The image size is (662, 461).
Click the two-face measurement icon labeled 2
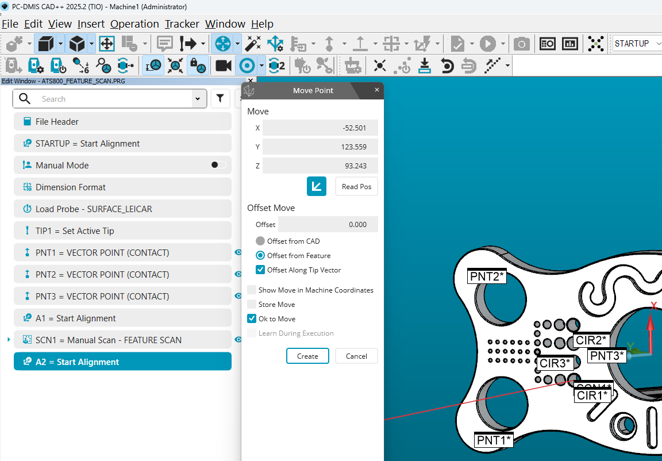coord(277,65)
